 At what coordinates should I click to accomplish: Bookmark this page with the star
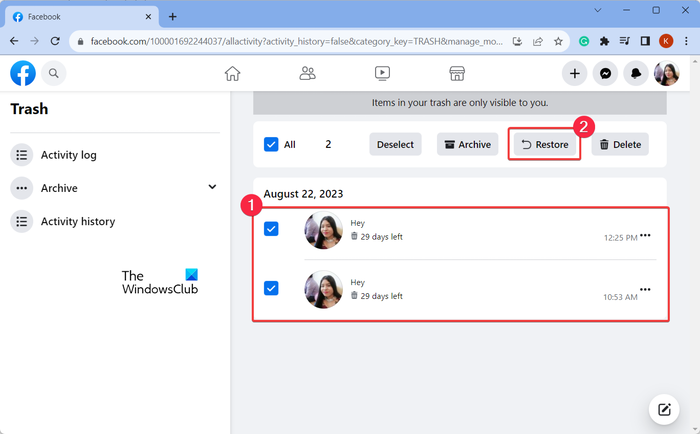(x=558, y=42)
